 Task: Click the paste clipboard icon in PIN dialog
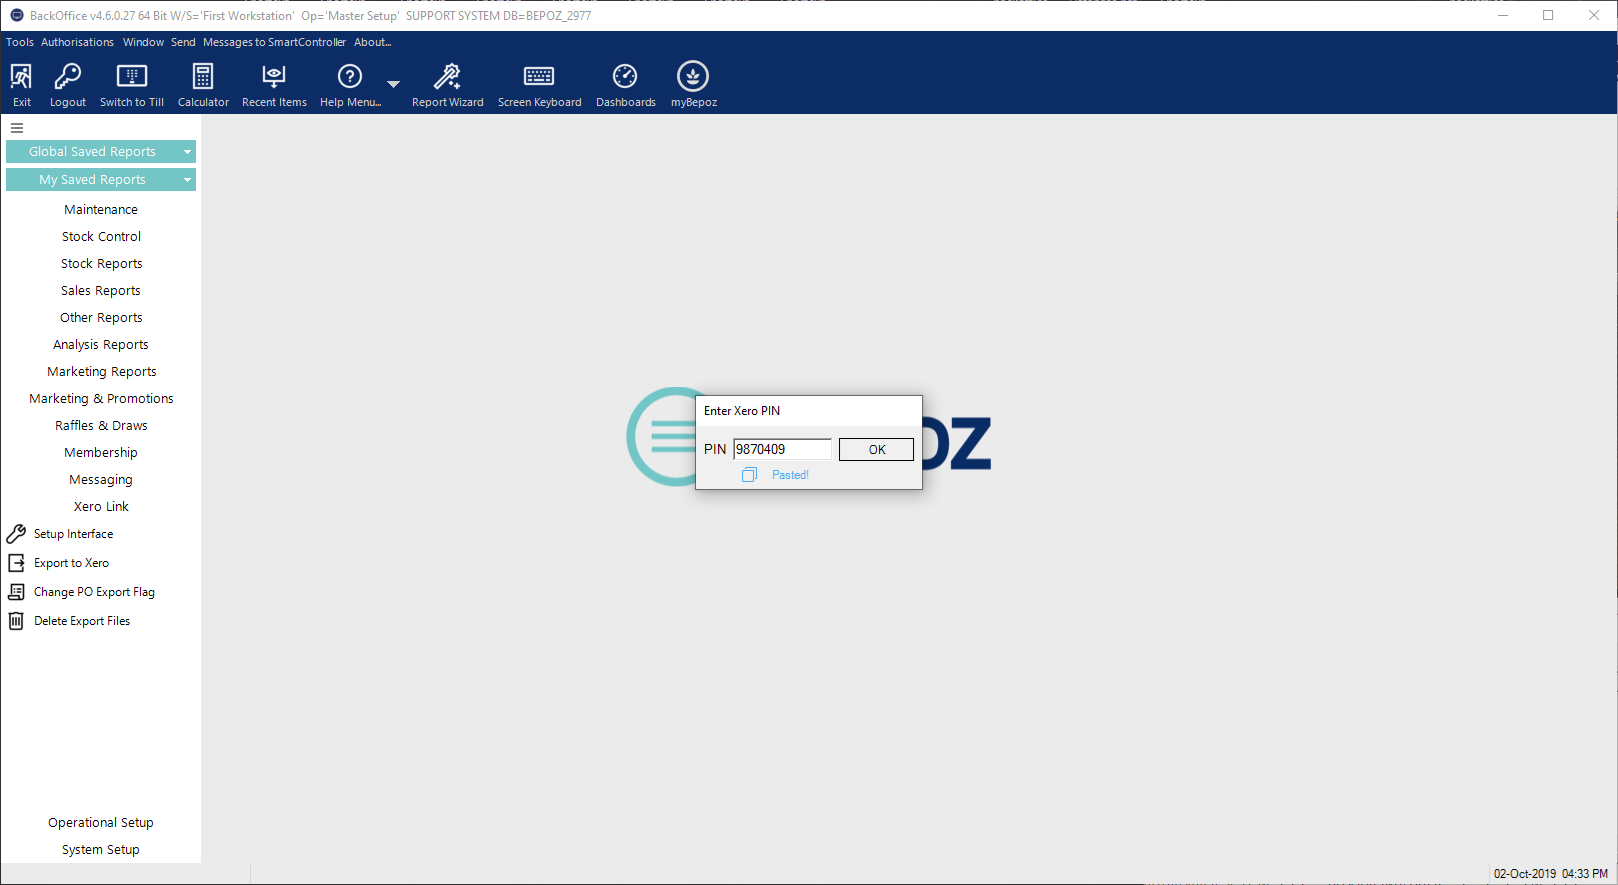[x=749, y=475]
